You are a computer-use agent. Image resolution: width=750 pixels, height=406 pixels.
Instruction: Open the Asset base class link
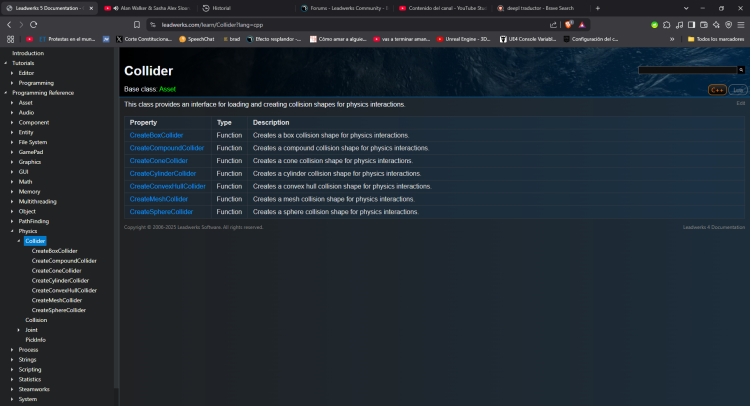point(168,89)
